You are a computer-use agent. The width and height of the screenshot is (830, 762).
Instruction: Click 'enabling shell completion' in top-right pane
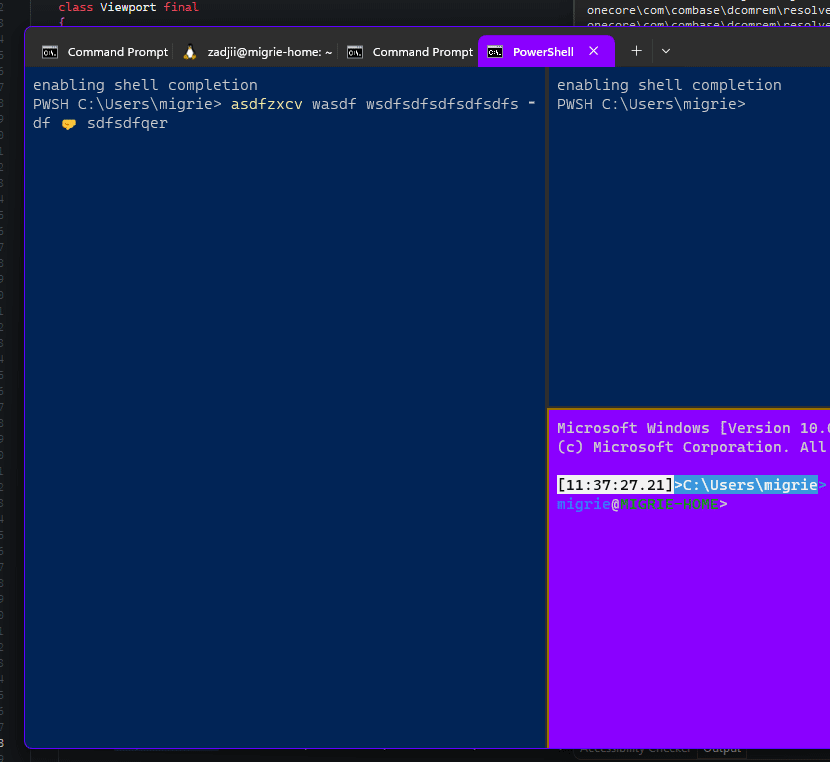tap(669, 85)
